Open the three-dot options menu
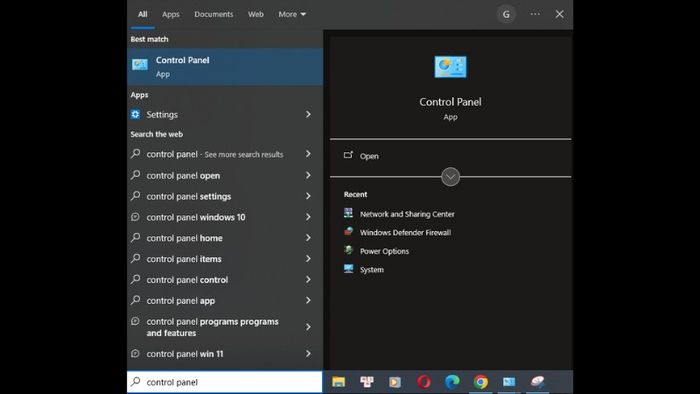The width and height of the screenshot is (700, 394). [x=535, y=14]
